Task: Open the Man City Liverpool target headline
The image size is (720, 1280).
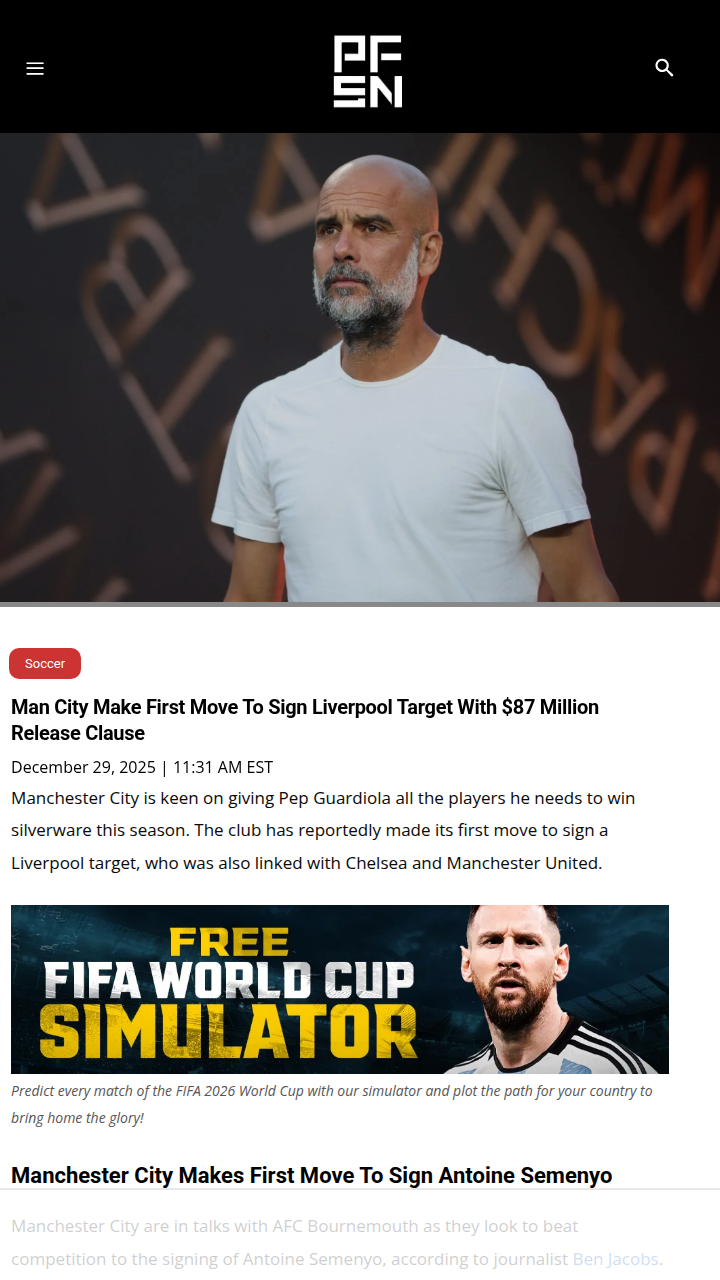Action: pos(305,720)
